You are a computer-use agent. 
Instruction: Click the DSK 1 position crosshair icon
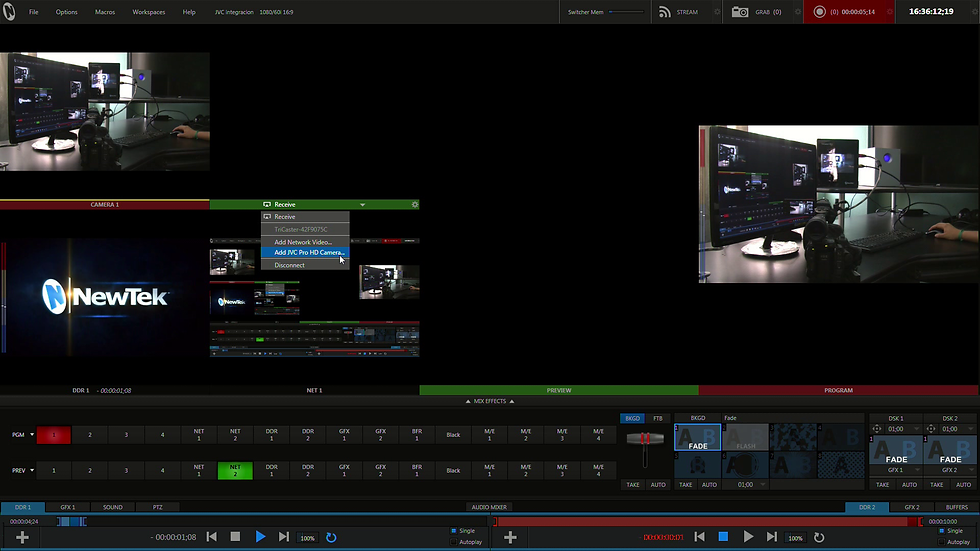click(876, 429)
